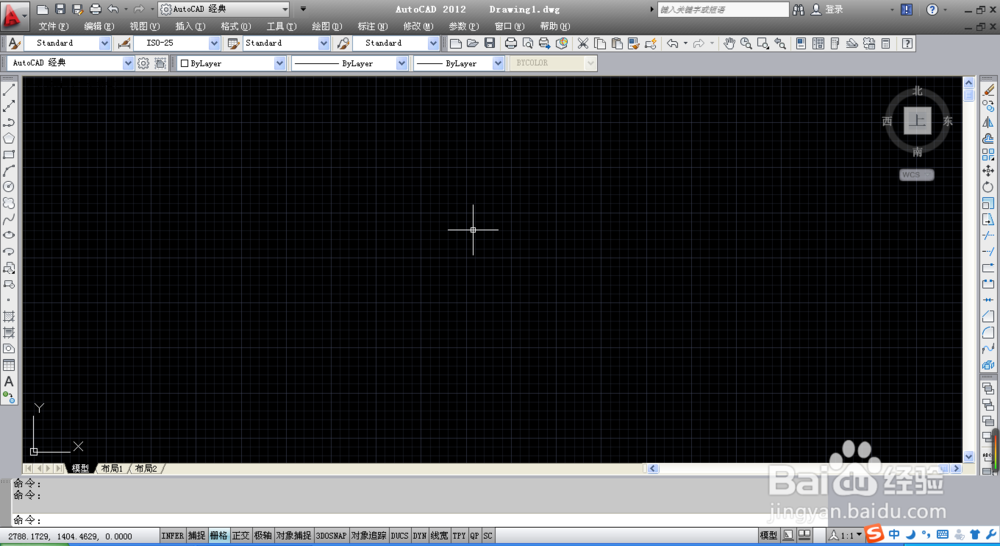This screenshot has height=546, width=1000.
Task: Click the 上 top face of ViewCube
Action: tap(917, 121)
